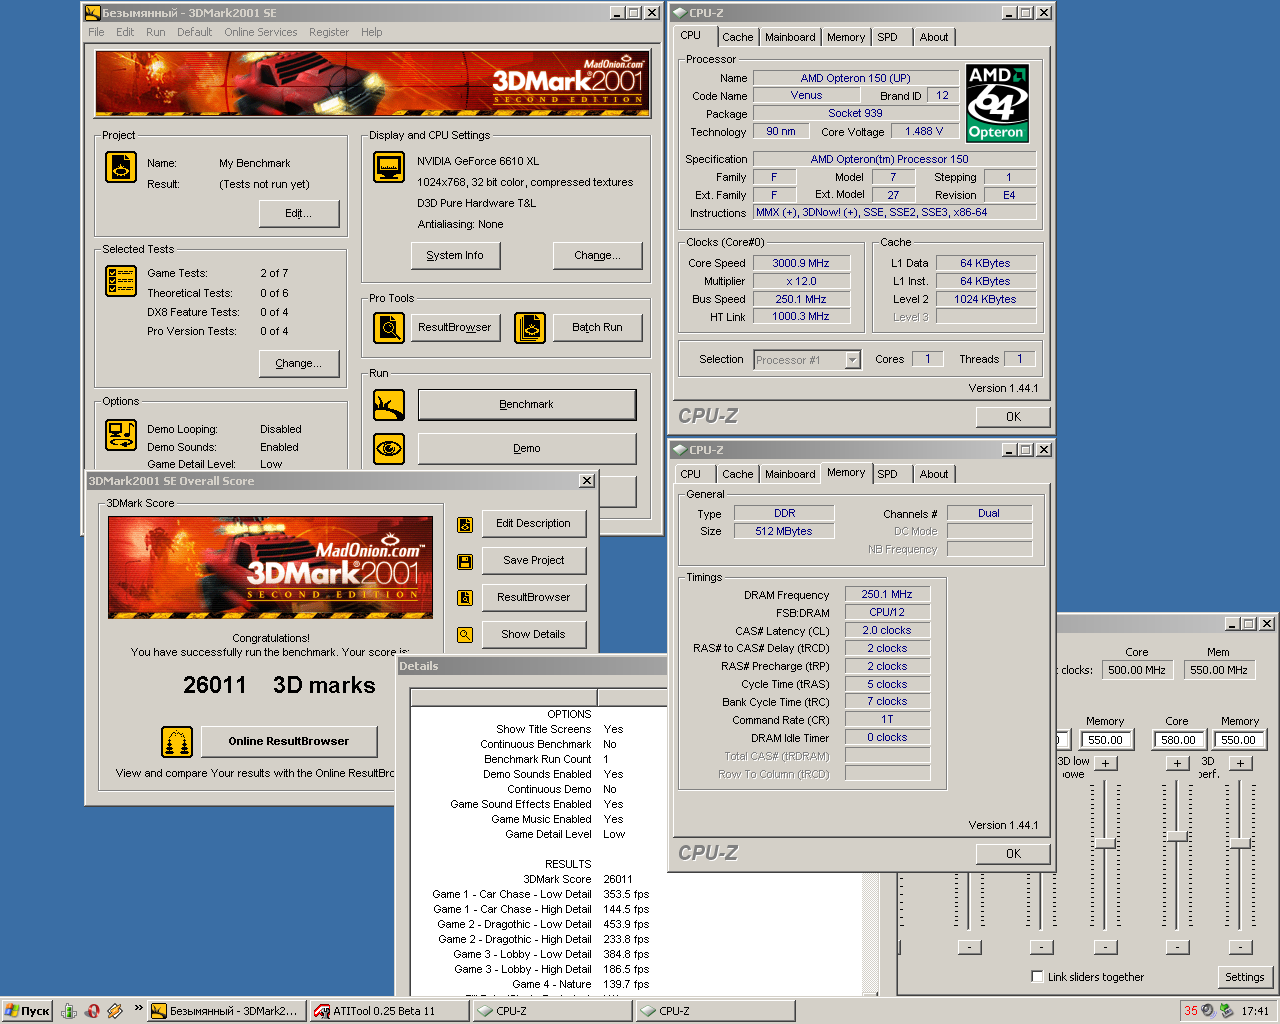
Task: Click the Benchmark run icon
Action: coord(389,405)
